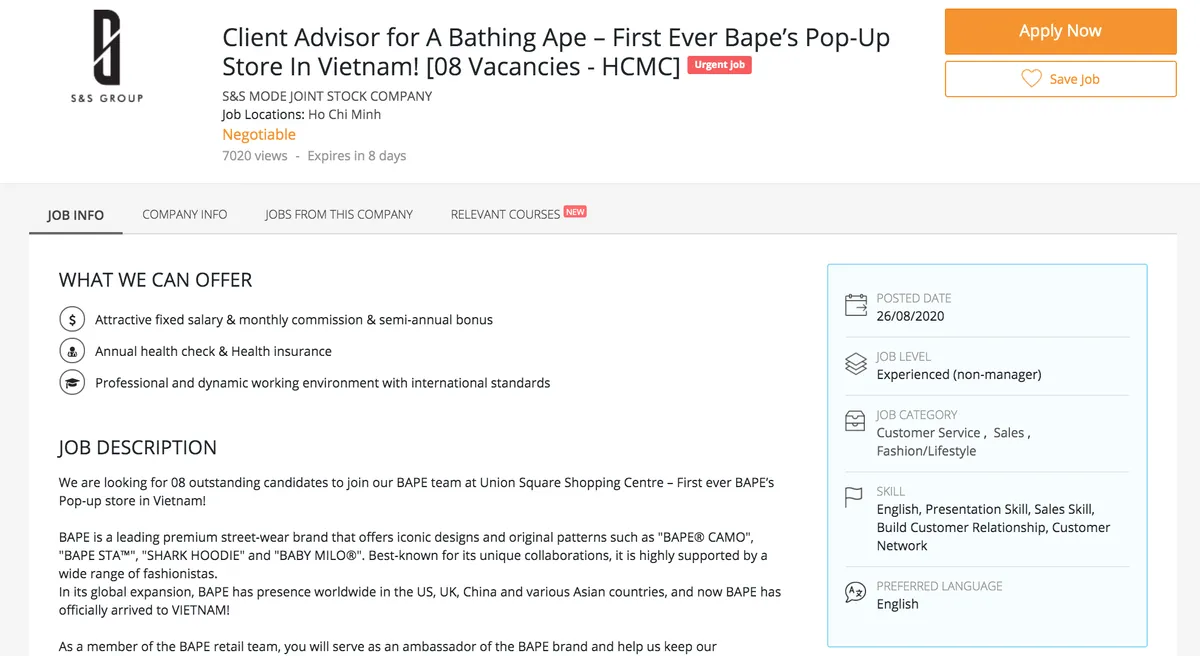Click the heart icon in Save Job

point(1031,79)
